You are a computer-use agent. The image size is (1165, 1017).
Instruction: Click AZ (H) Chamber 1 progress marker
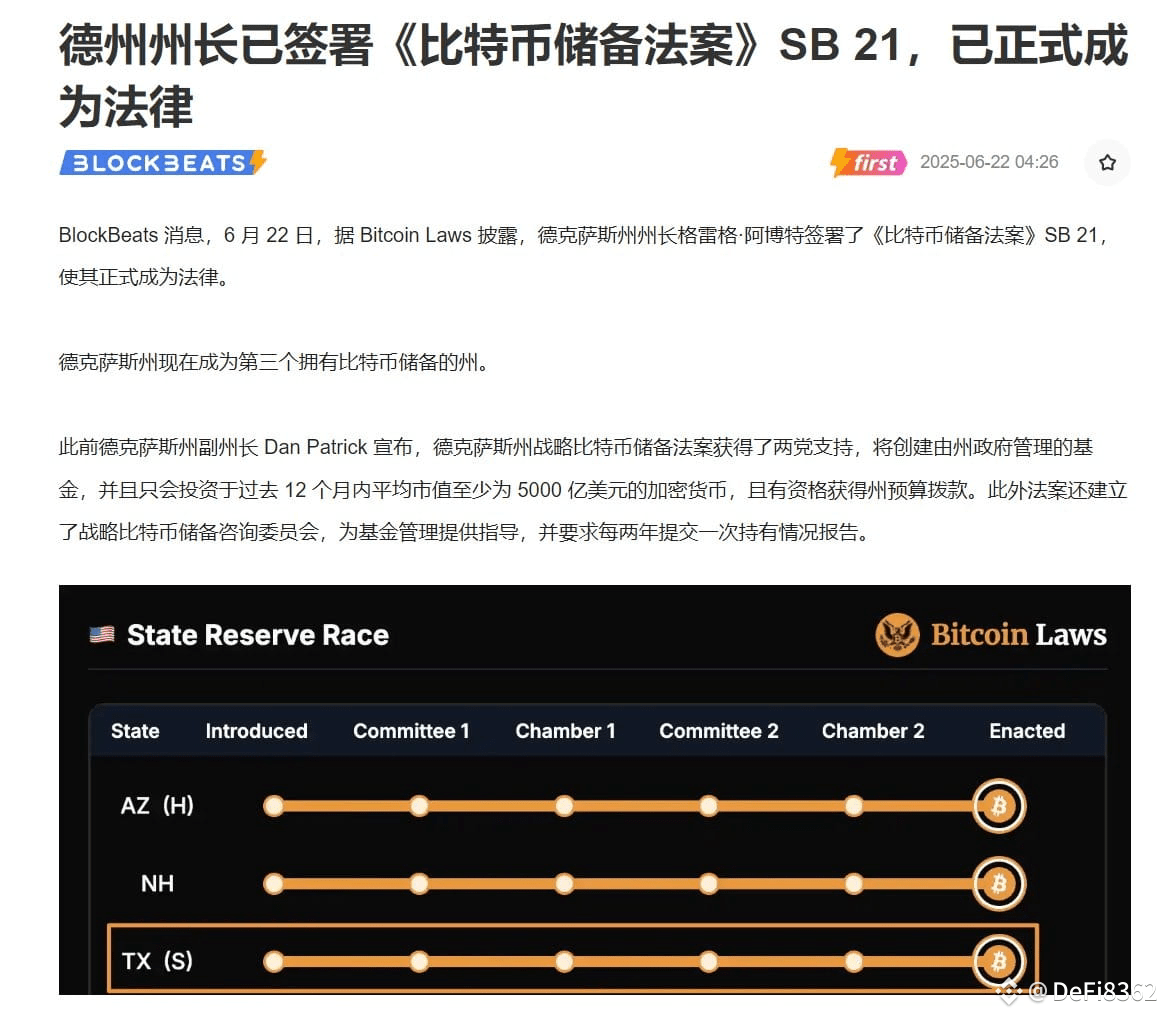(564, 805)
